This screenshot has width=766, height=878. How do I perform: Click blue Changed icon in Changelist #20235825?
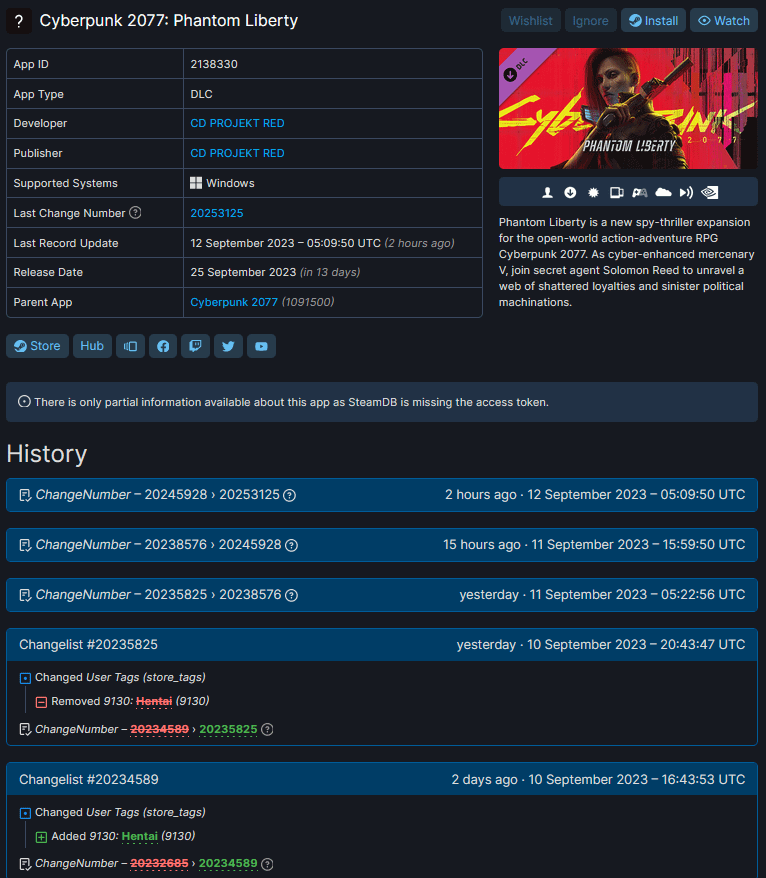click(x=25, y=678)
